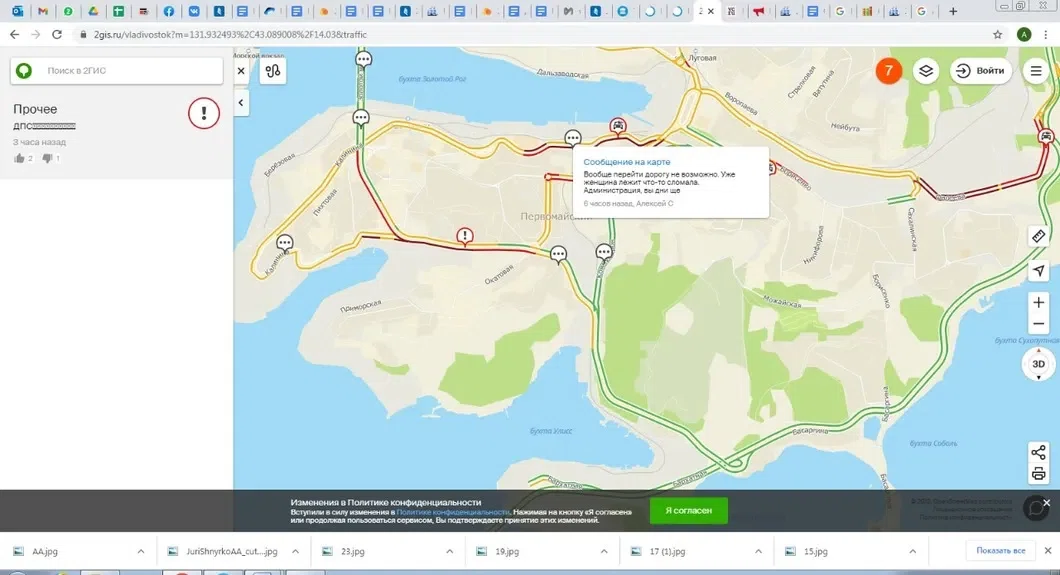Click the orange traffic score 7 badge
Viewport: 1060px width, 575px height.
click(888, 71)
